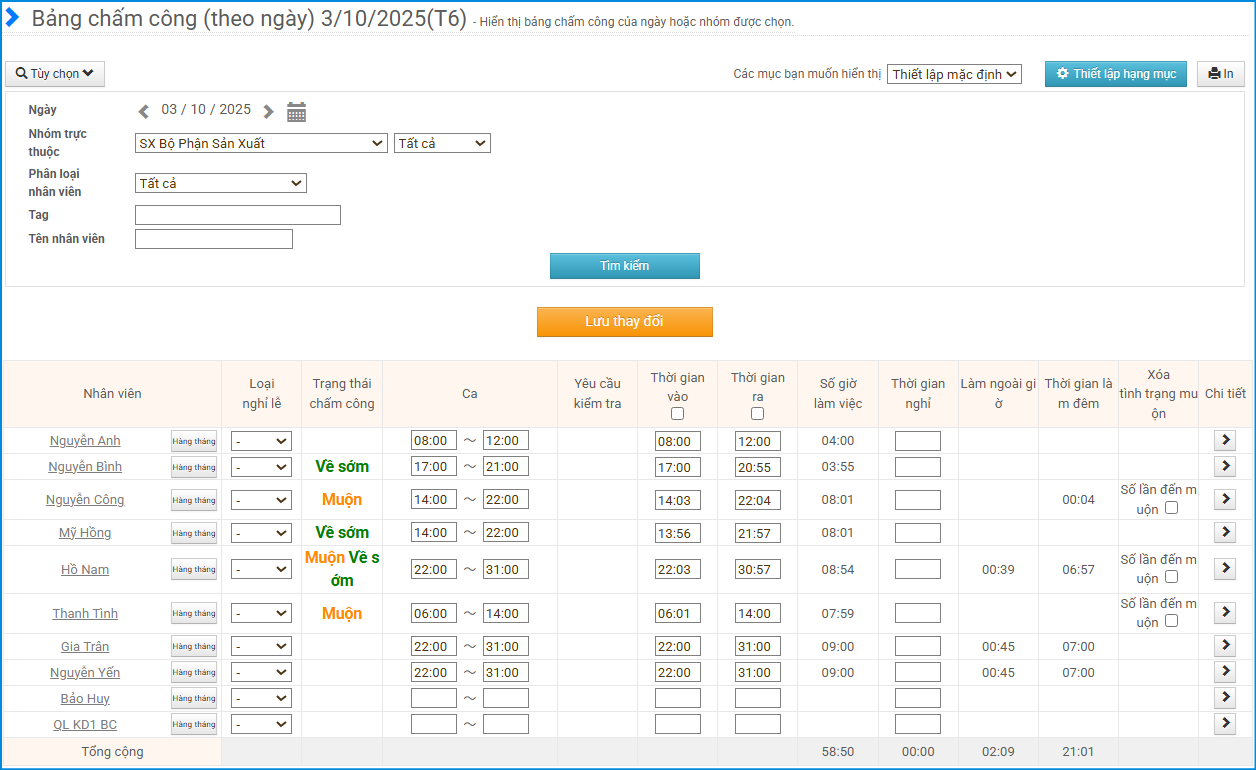Viewport: 1256px width, 770px height.
Task: Go to next day arrow
Action: pos(268,111)
